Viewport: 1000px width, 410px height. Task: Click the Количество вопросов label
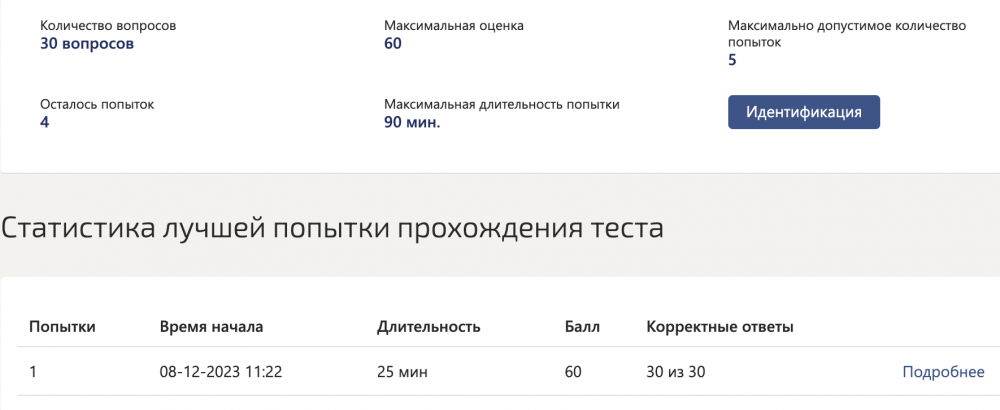[x=108, y=25]
